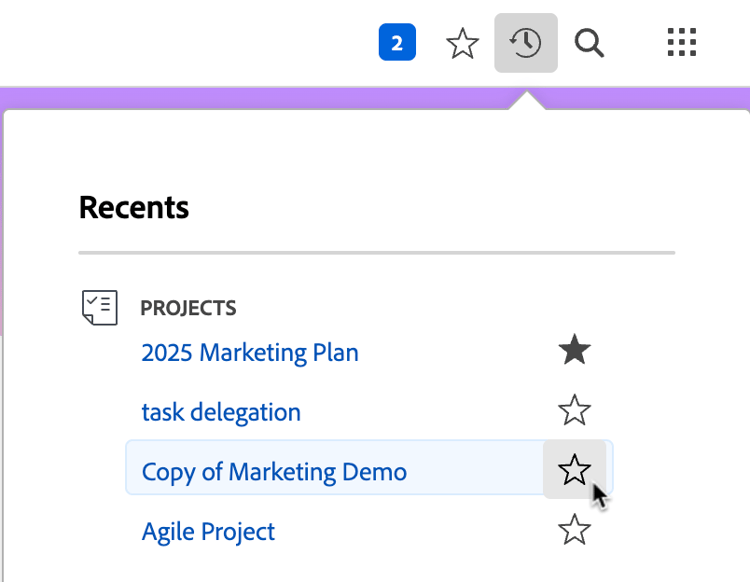Click the Recents heading
750x582 pixels.
tap(134, 208)
